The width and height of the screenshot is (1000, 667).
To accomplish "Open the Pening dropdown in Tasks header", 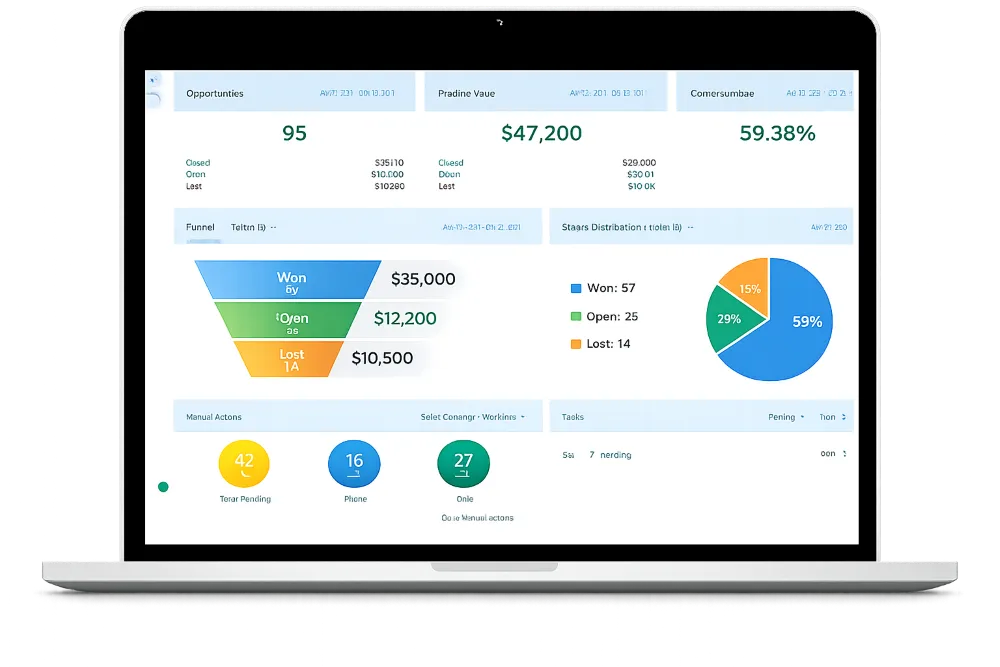I will 786,417.
